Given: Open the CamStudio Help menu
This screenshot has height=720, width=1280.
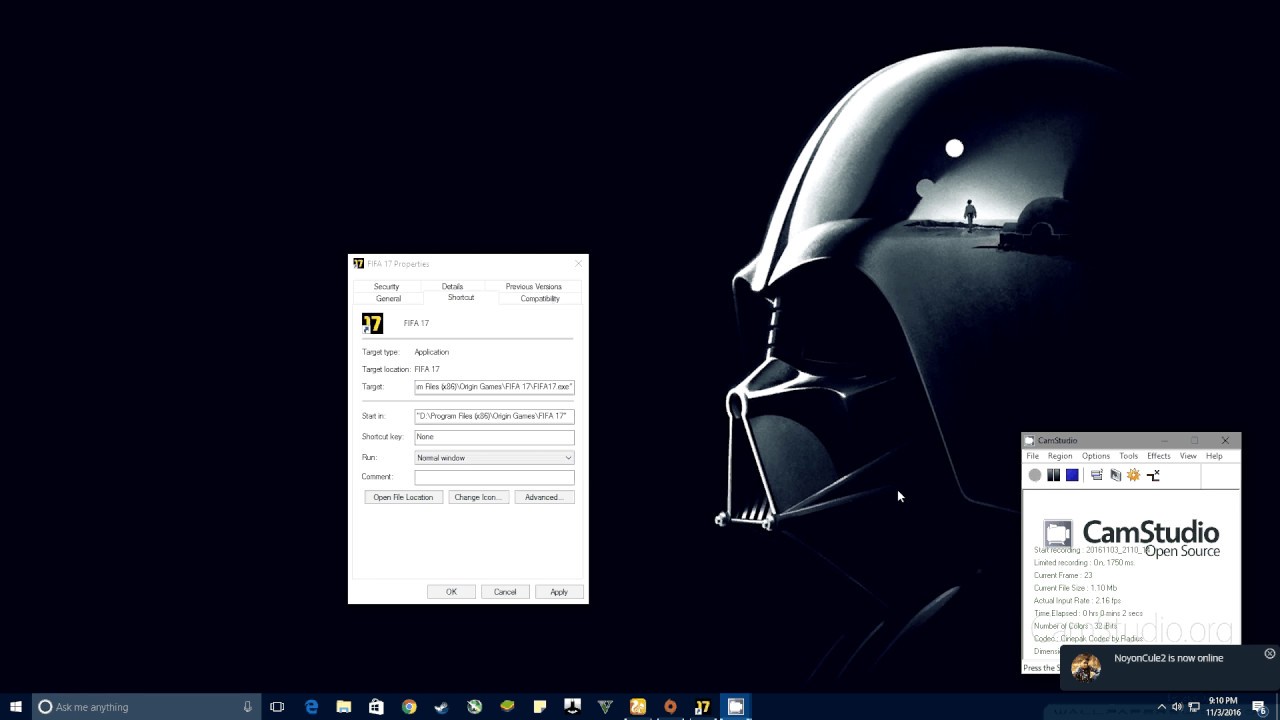Looking at the screenshot, I should (1214, 456).
